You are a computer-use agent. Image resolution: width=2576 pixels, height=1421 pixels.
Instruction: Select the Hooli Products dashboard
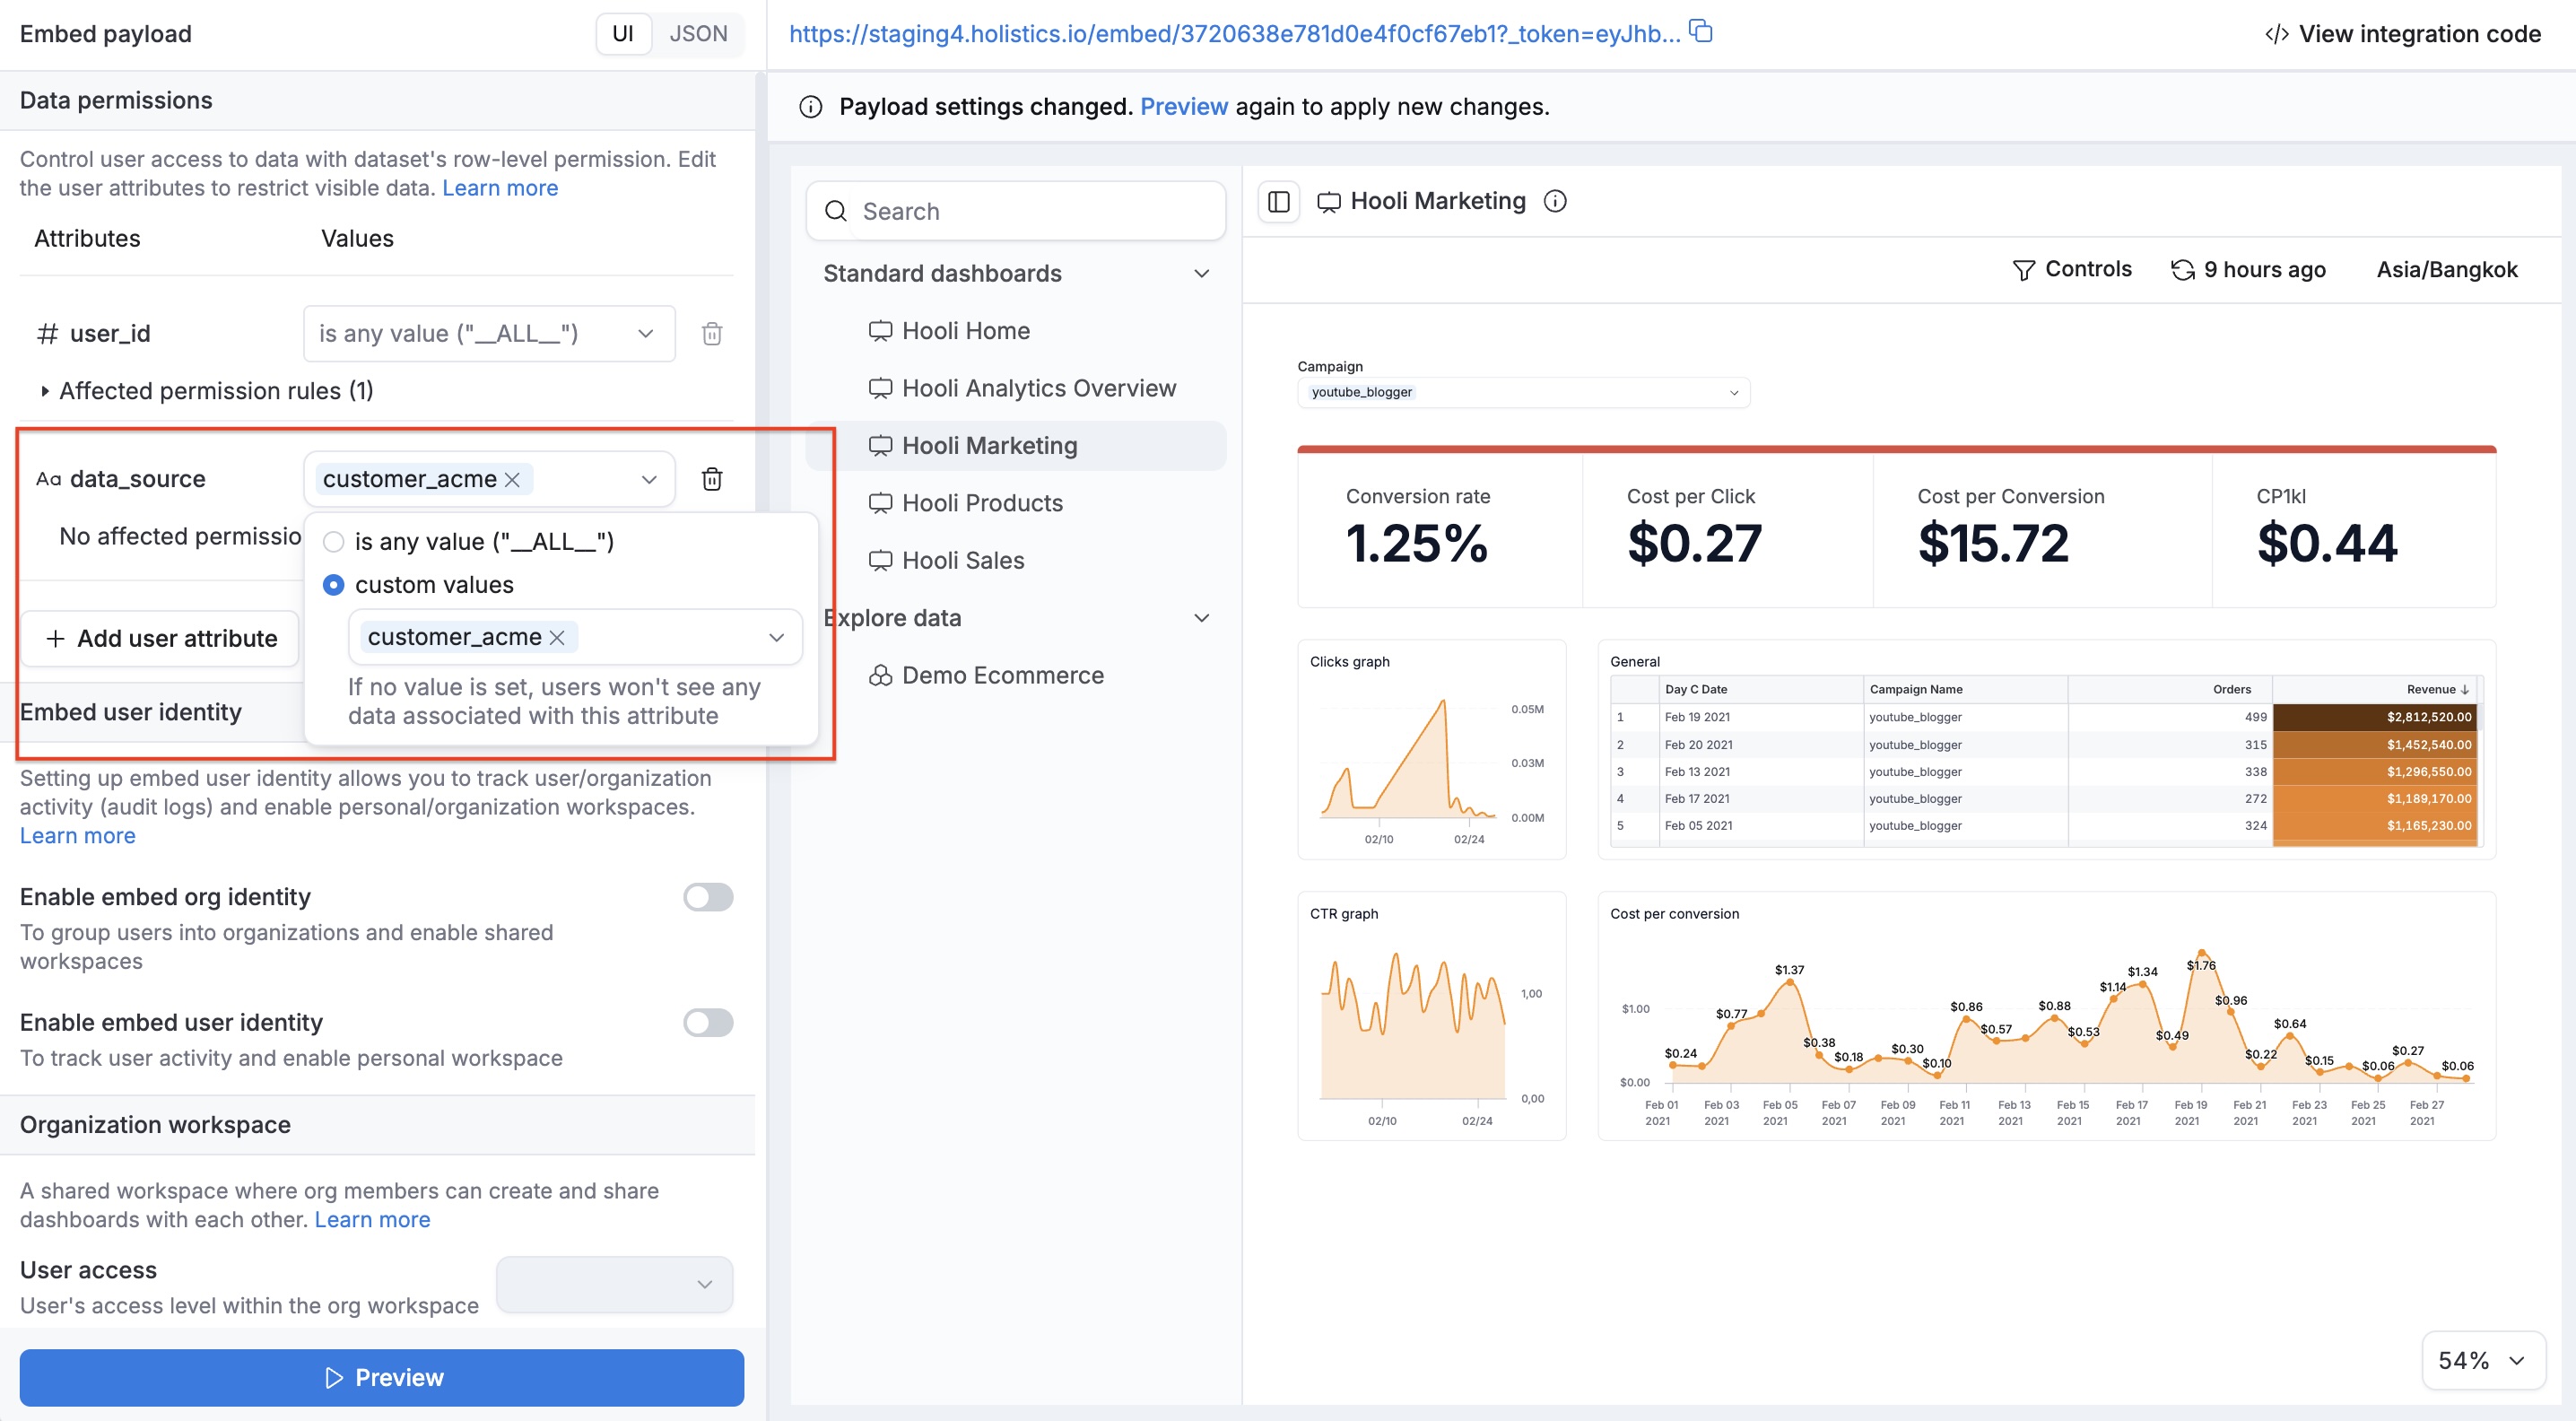point(981,503)
